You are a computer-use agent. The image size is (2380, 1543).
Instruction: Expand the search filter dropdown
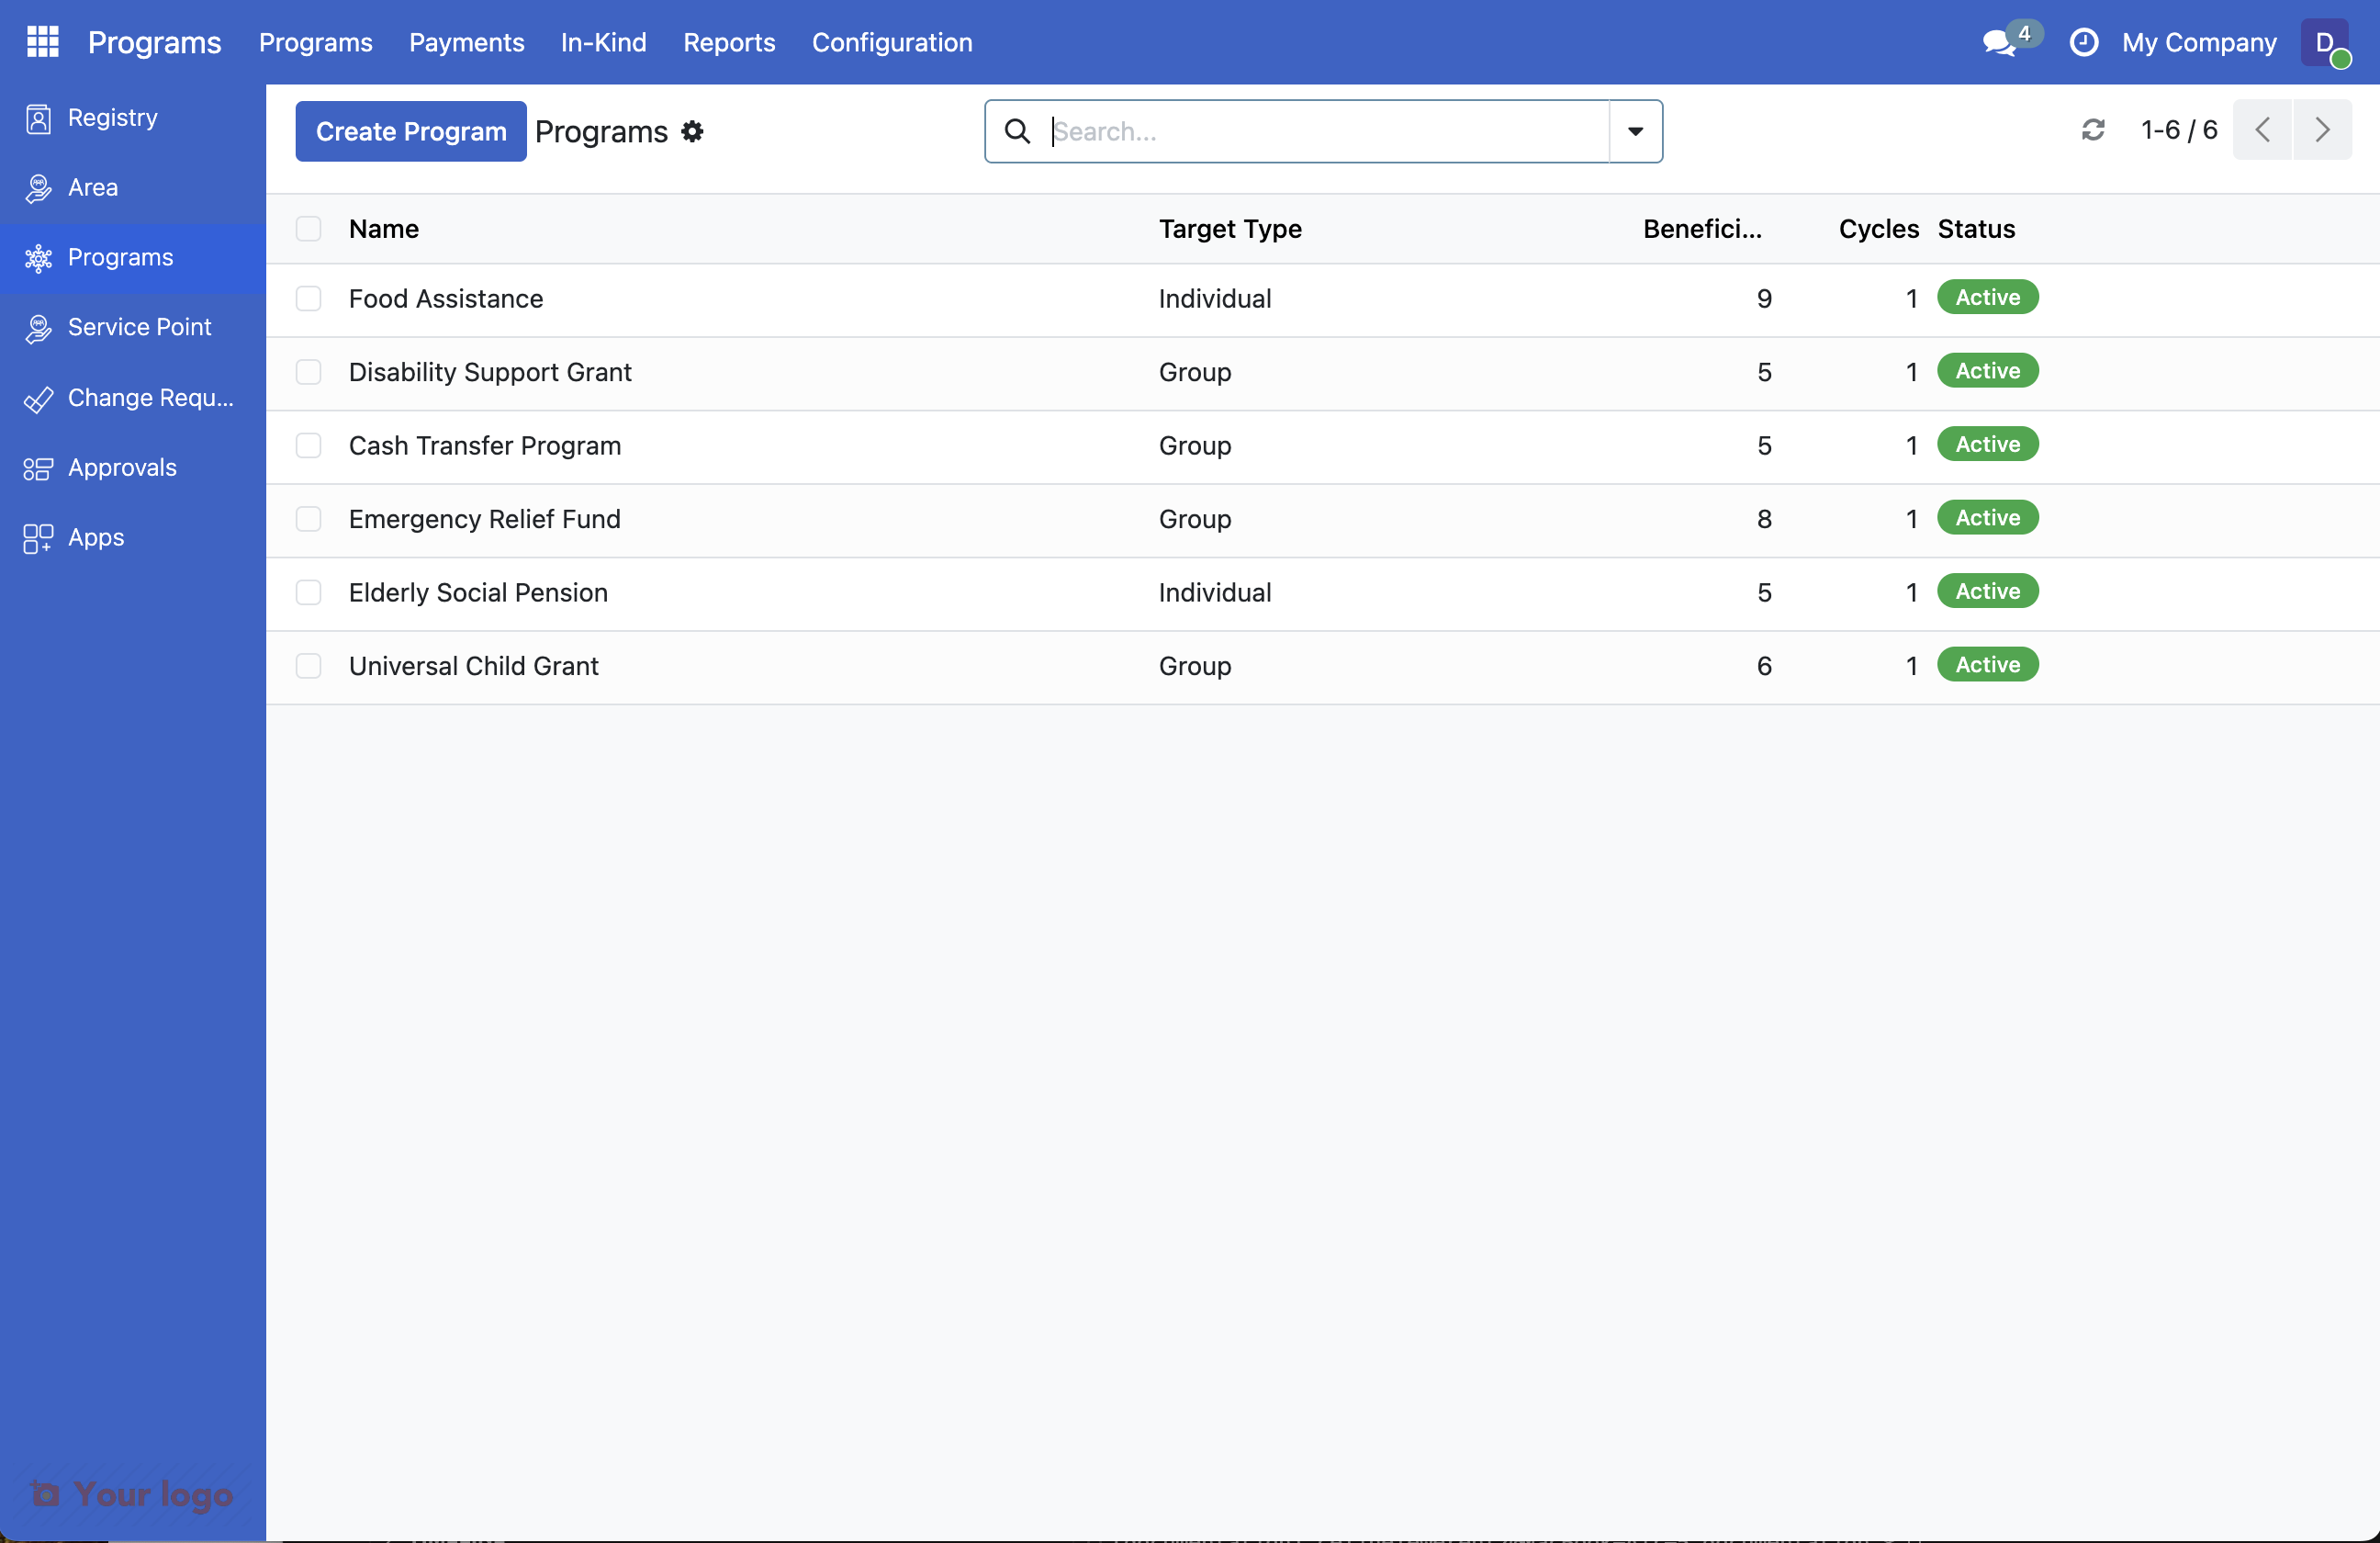click(1635, 131)
